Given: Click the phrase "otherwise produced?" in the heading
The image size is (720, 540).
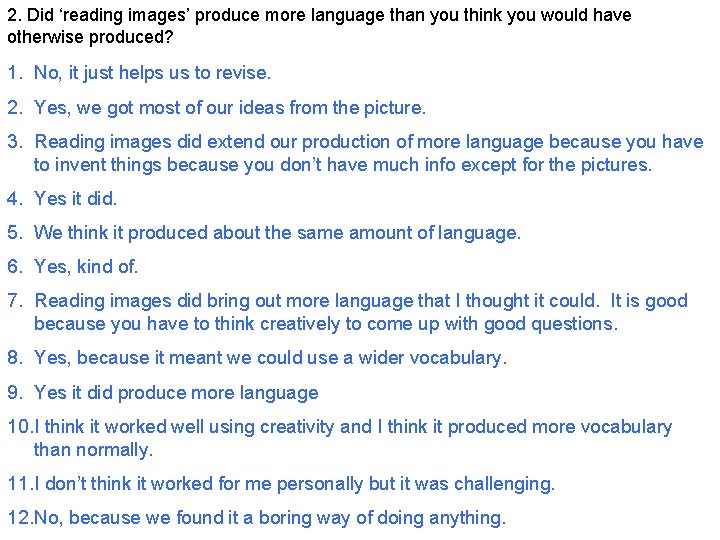Looking at the screenshot, I should (x=88, y=37).
